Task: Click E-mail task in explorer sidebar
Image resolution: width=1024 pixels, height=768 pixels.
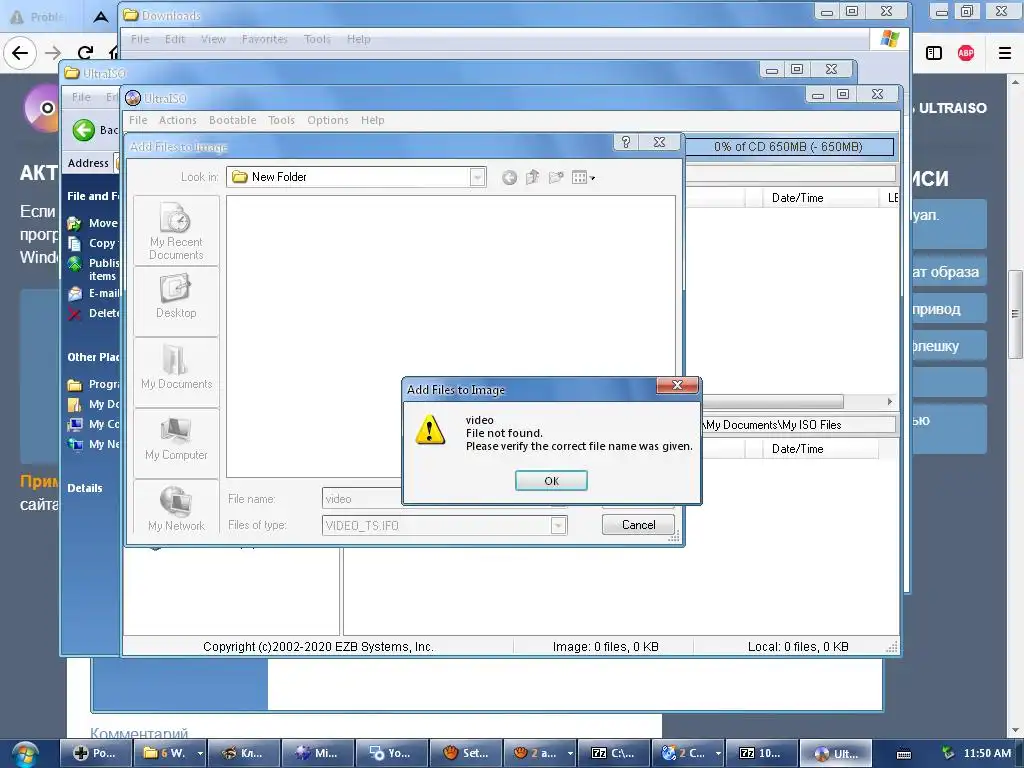Action: pyautogui.click(x=95, y=293)
